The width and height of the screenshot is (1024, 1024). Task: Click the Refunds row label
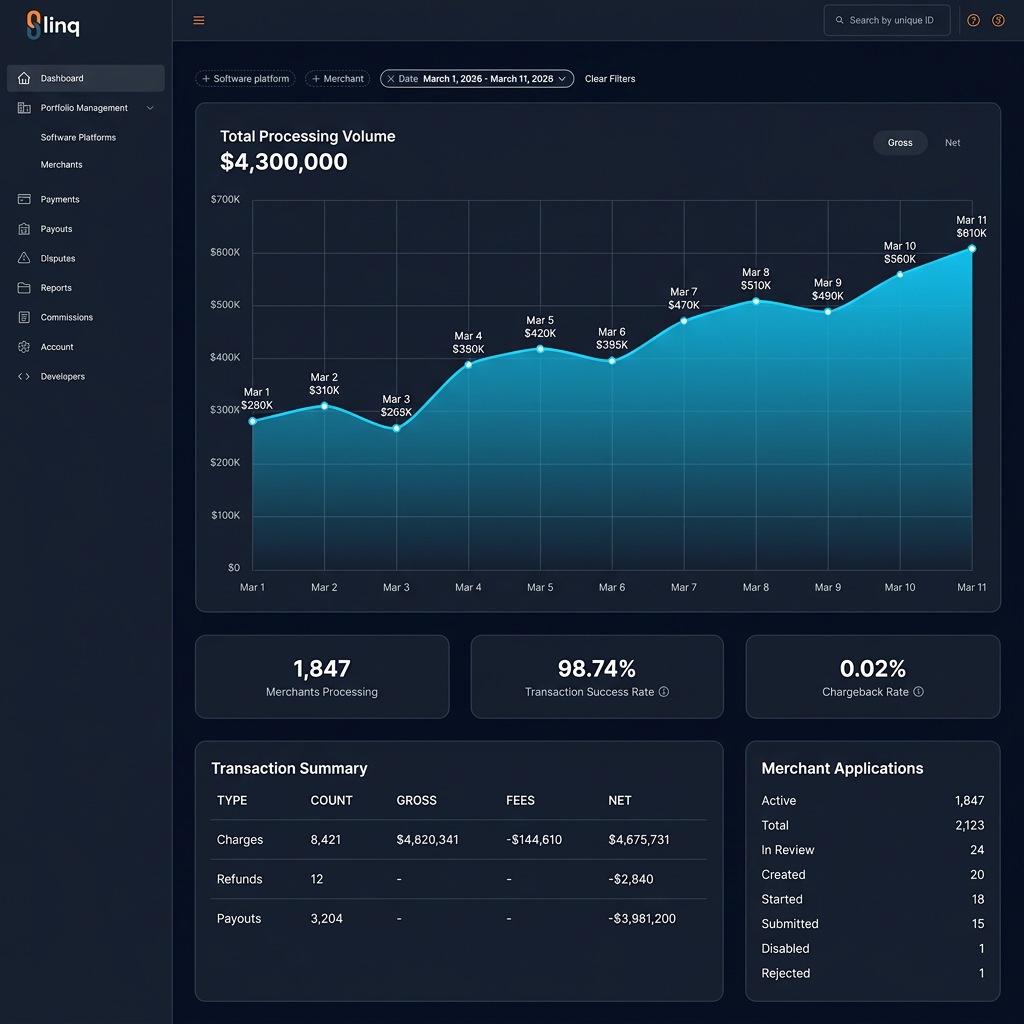point(240,879)
